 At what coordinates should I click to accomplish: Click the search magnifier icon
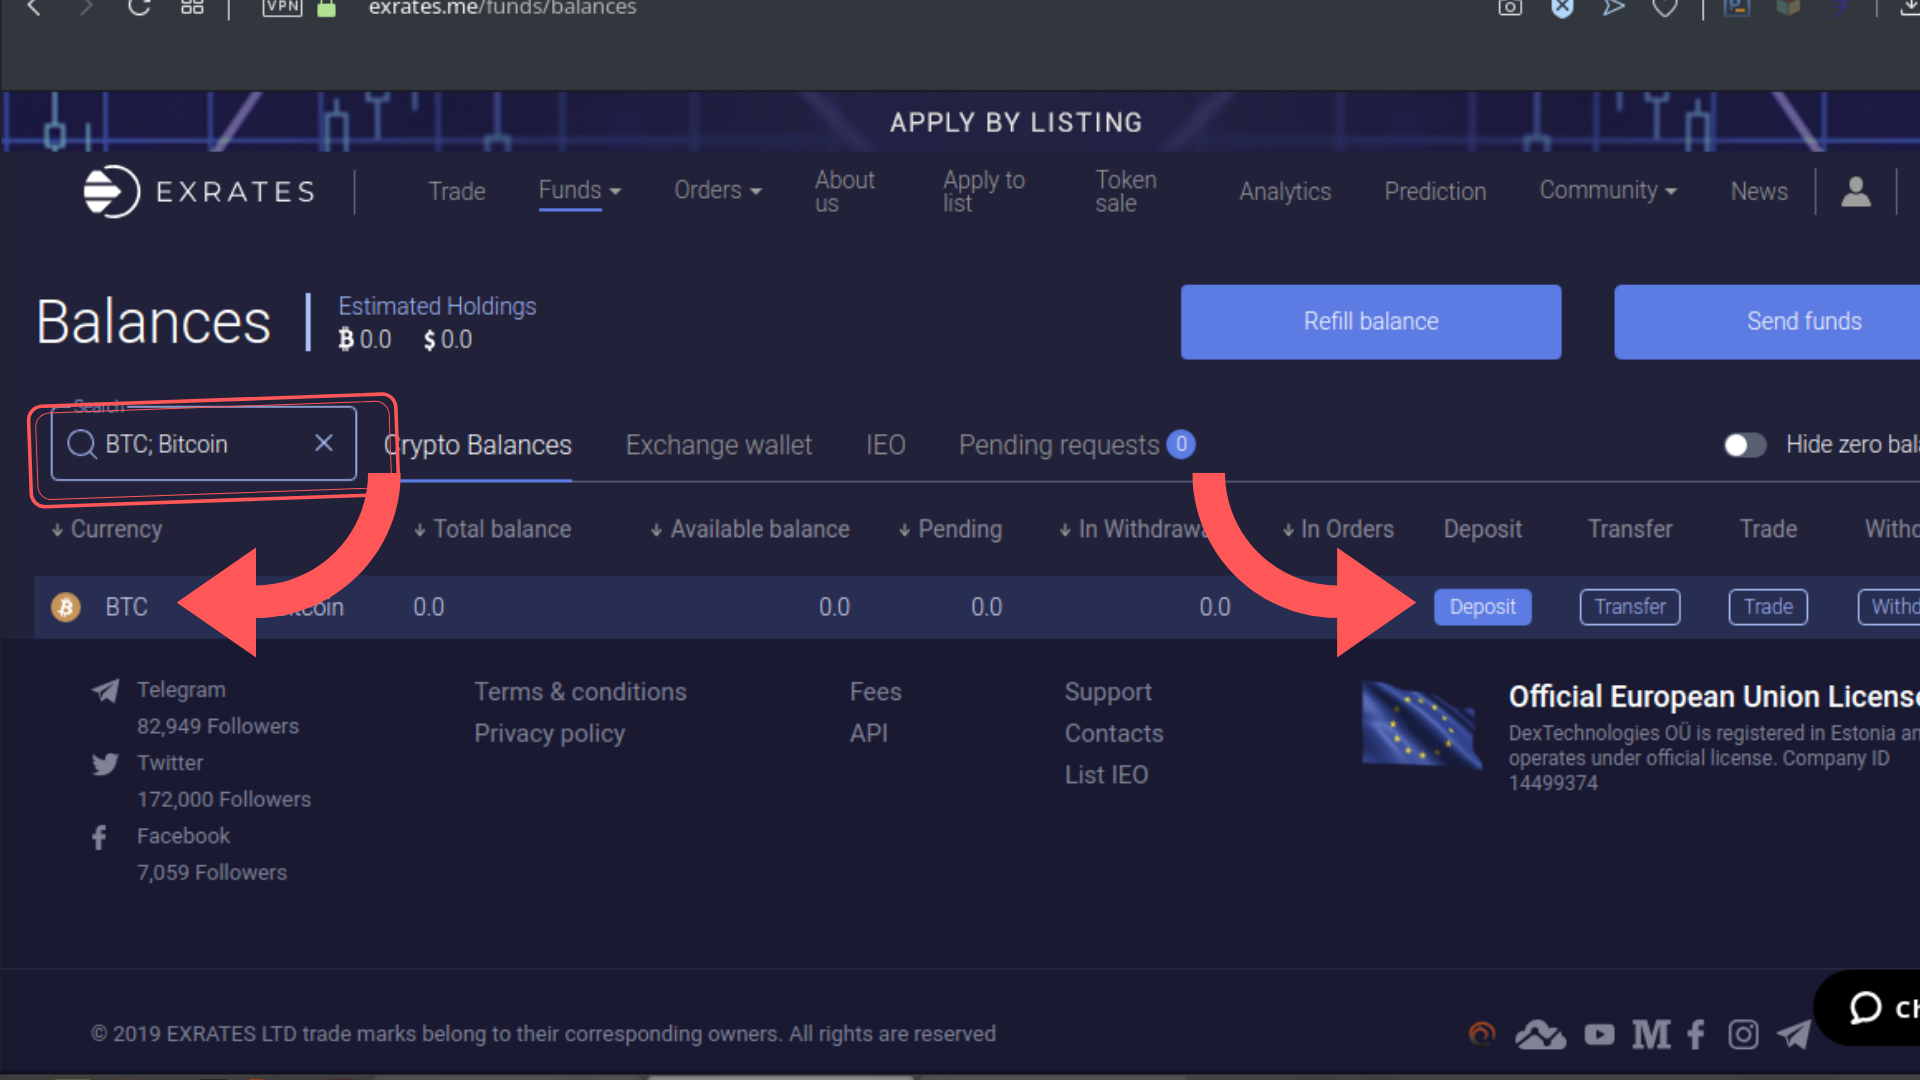click(x=82, y=444)
